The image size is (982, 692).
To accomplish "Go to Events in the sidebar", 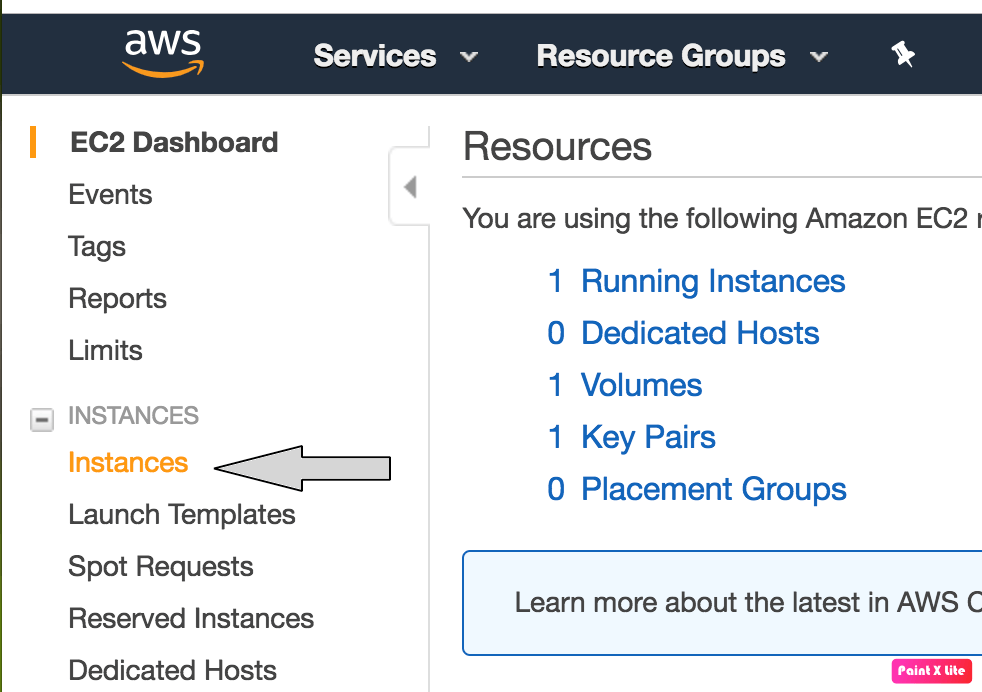I will point(110,194).
